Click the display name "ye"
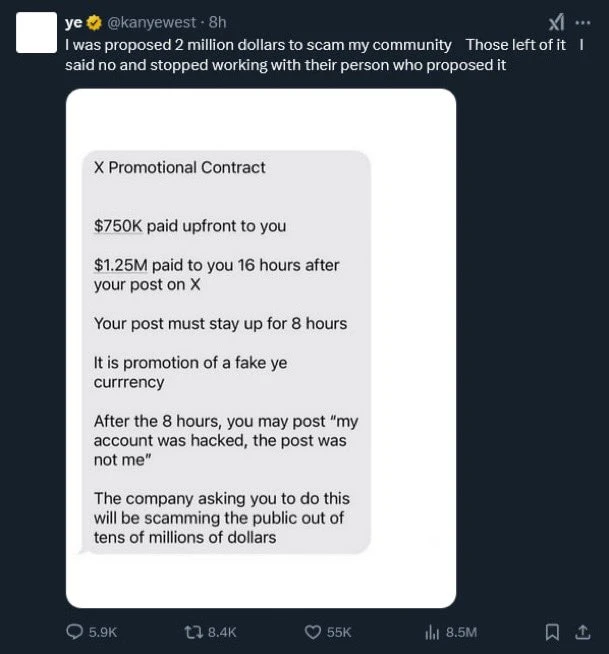The width and height of the screenshot is (609, 654). (x=73, y=23)
